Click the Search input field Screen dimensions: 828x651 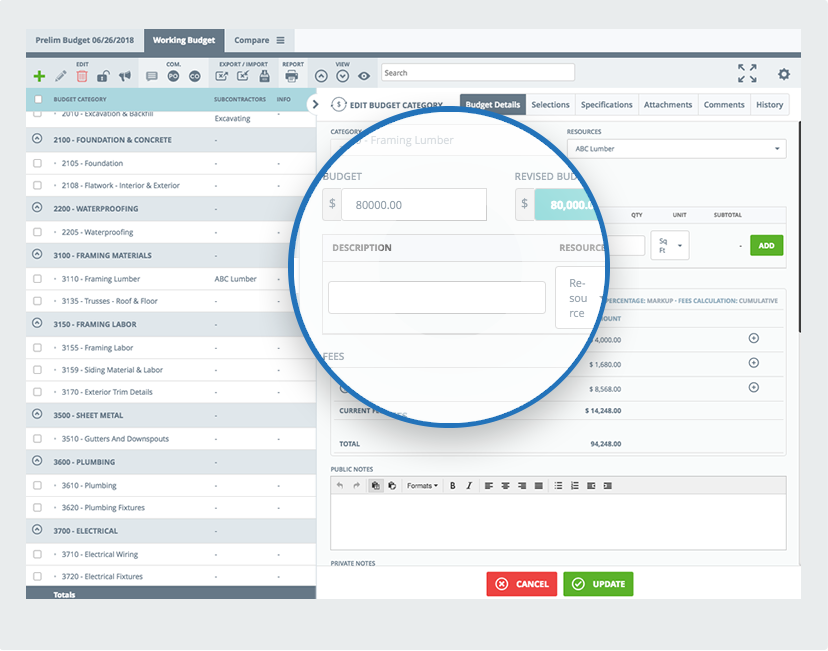point(477,73)
